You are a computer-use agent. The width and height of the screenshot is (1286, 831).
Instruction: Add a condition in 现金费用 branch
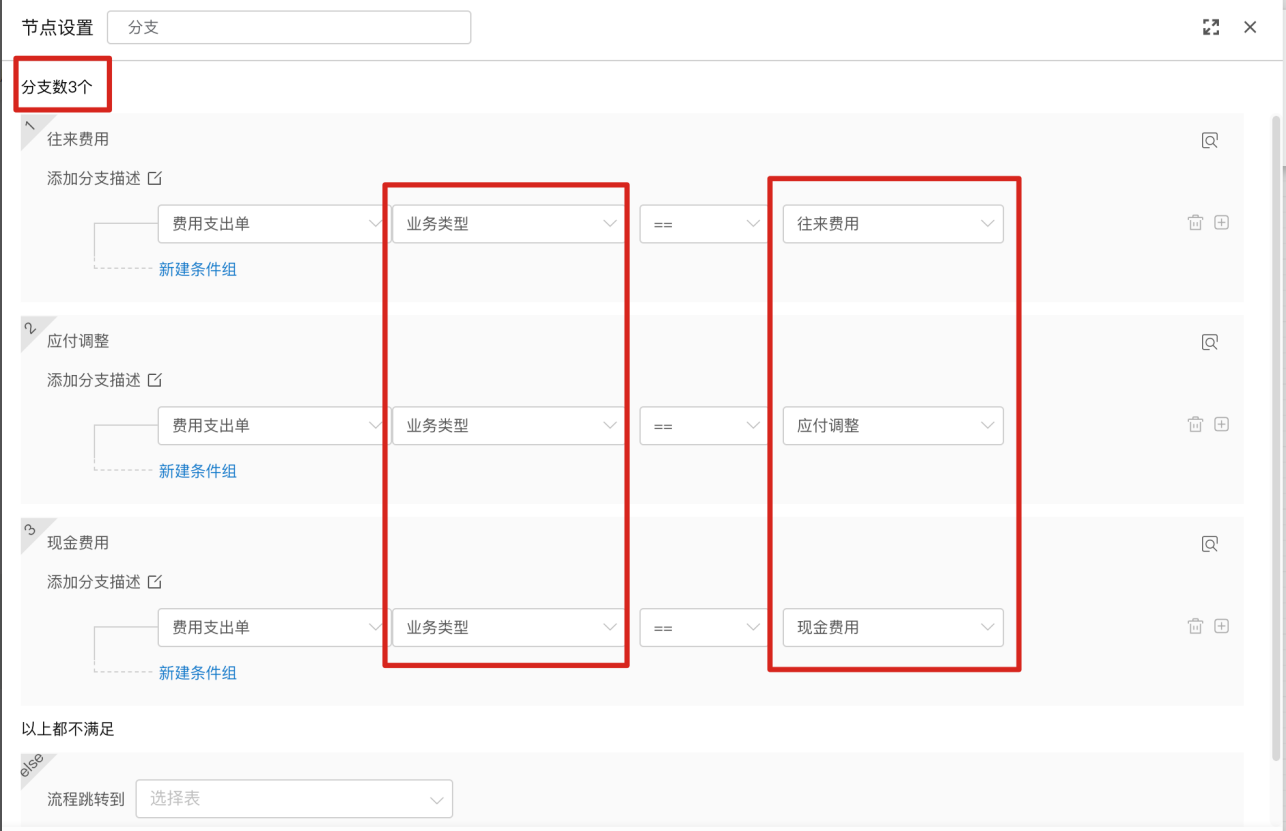[x=1221, y=626]
